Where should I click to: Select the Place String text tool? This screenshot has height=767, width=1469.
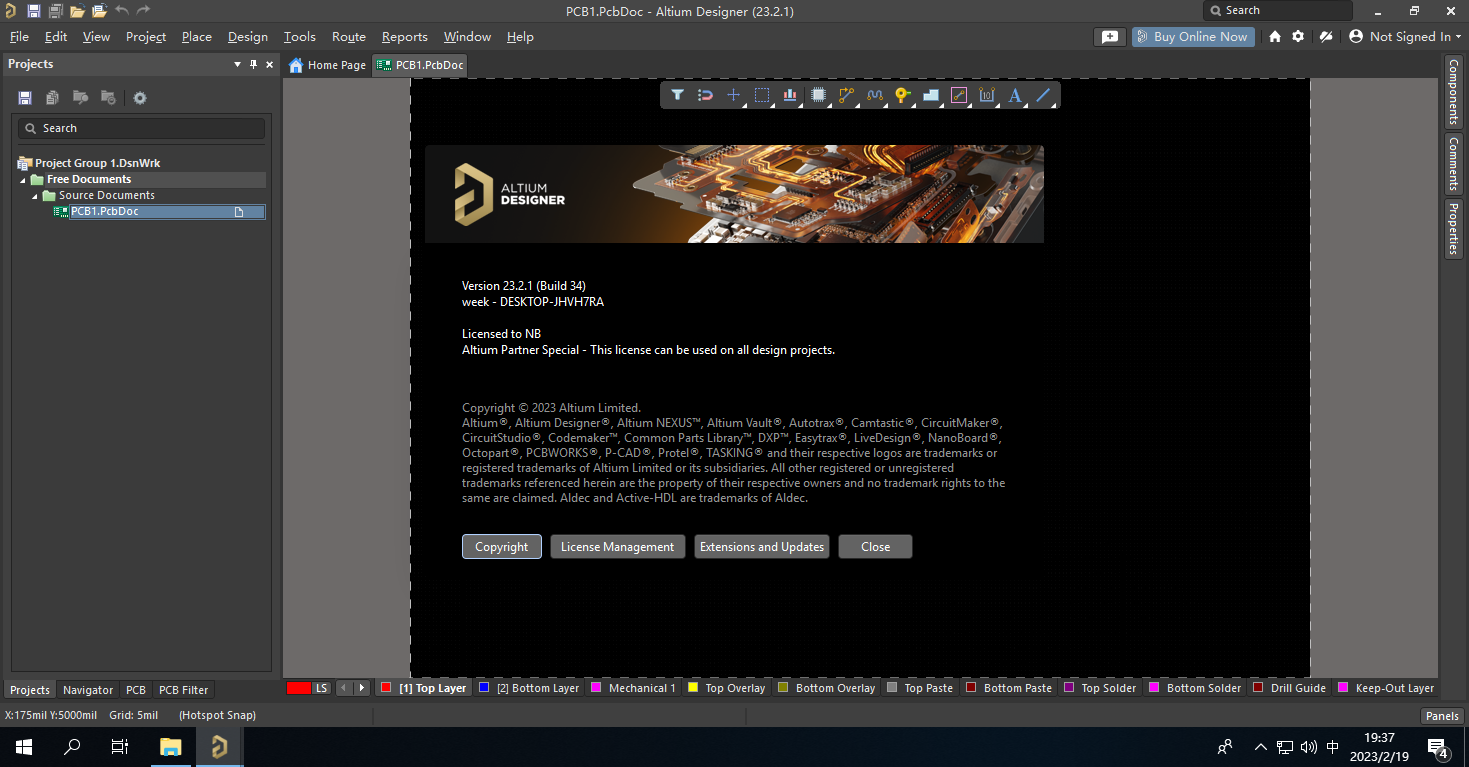(x=1015, y=95)
